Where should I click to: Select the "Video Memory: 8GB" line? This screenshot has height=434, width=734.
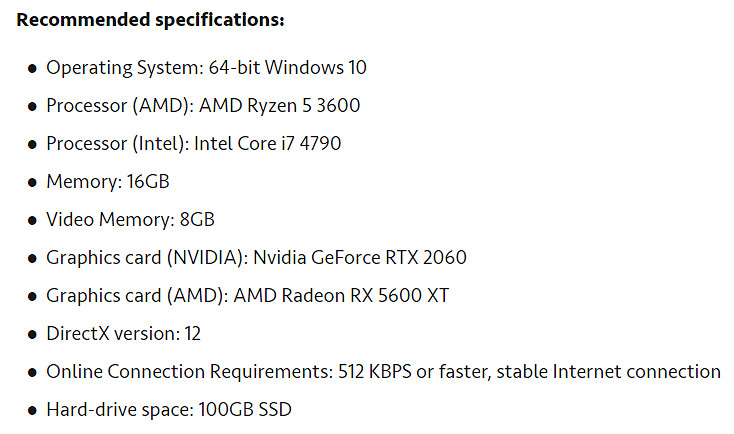click(130, 220)
